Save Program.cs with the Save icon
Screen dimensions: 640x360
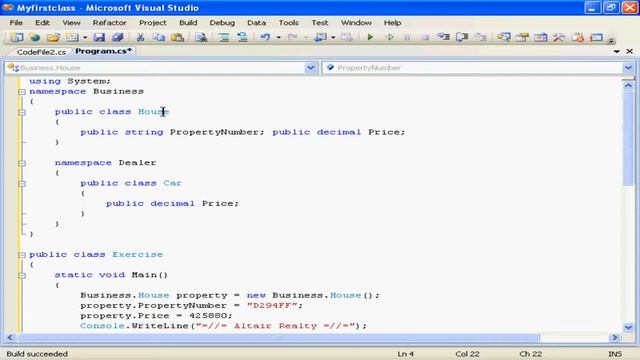pos(99,38)
